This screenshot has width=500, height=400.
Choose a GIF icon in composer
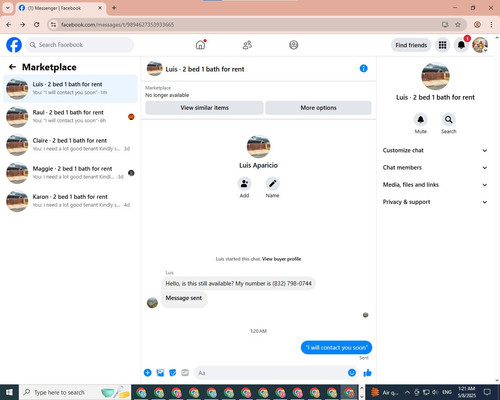click(185, 373)
